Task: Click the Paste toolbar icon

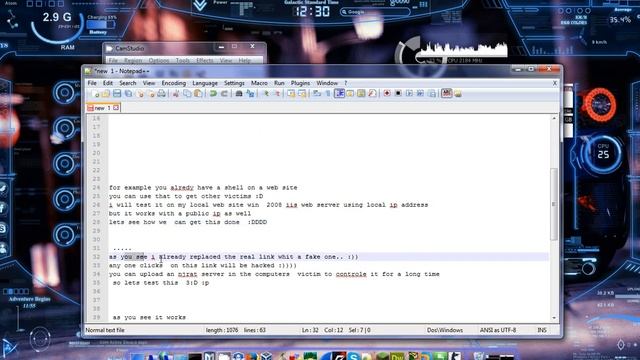Action: tap(198, 94)
